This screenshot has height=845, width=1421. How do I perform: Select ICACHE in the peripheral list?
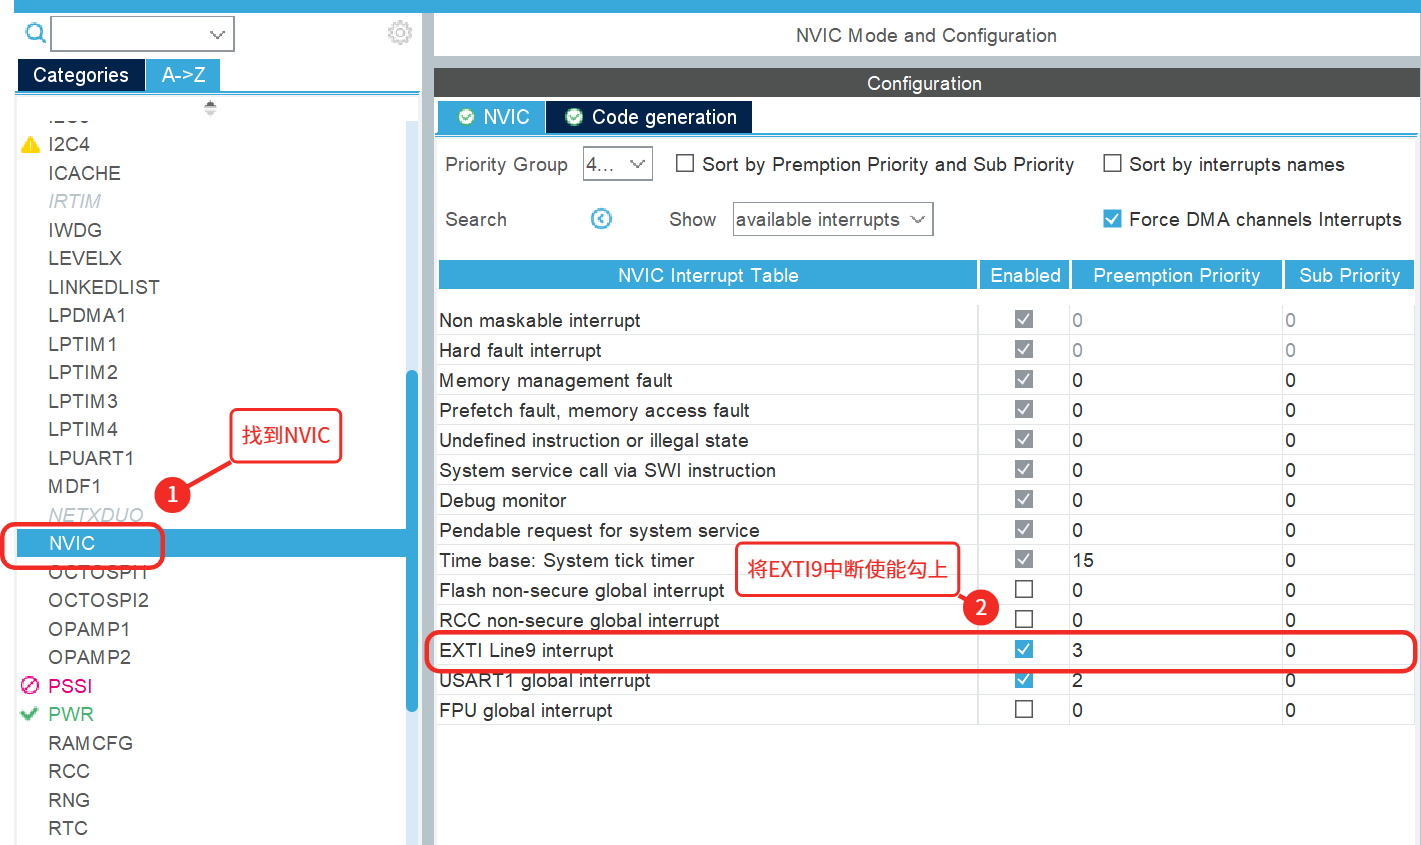coord(84,173)
